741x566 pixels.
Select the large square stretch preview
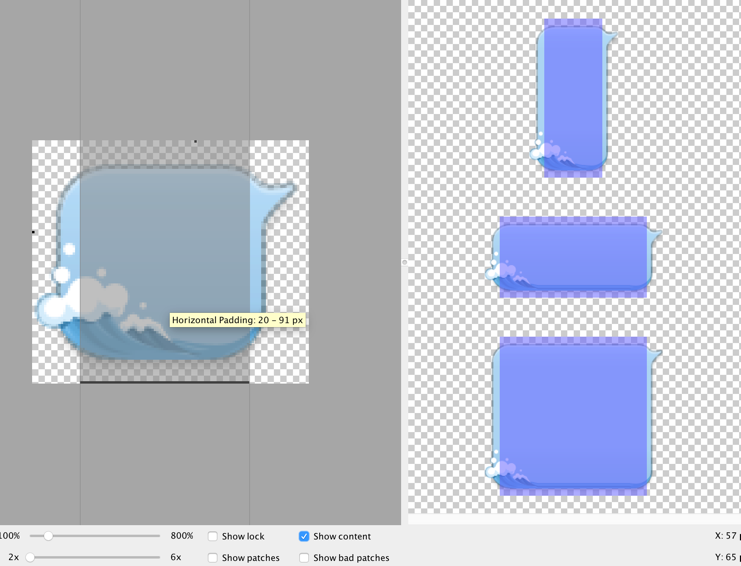click(x=573, y=415)
